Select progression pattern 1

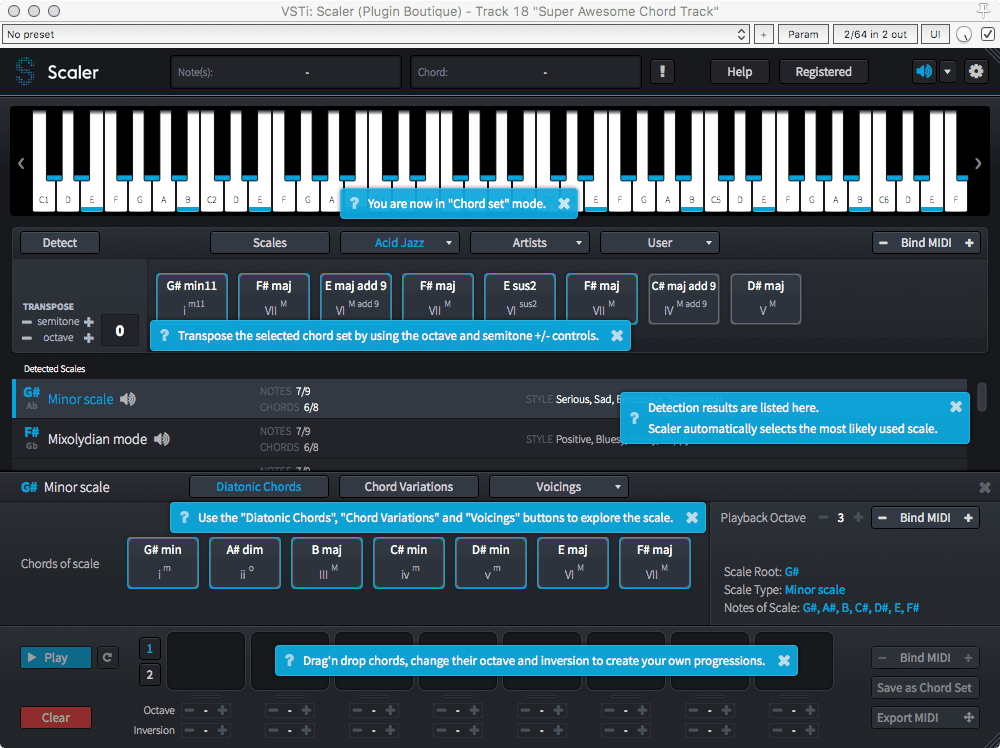point(149,648)
